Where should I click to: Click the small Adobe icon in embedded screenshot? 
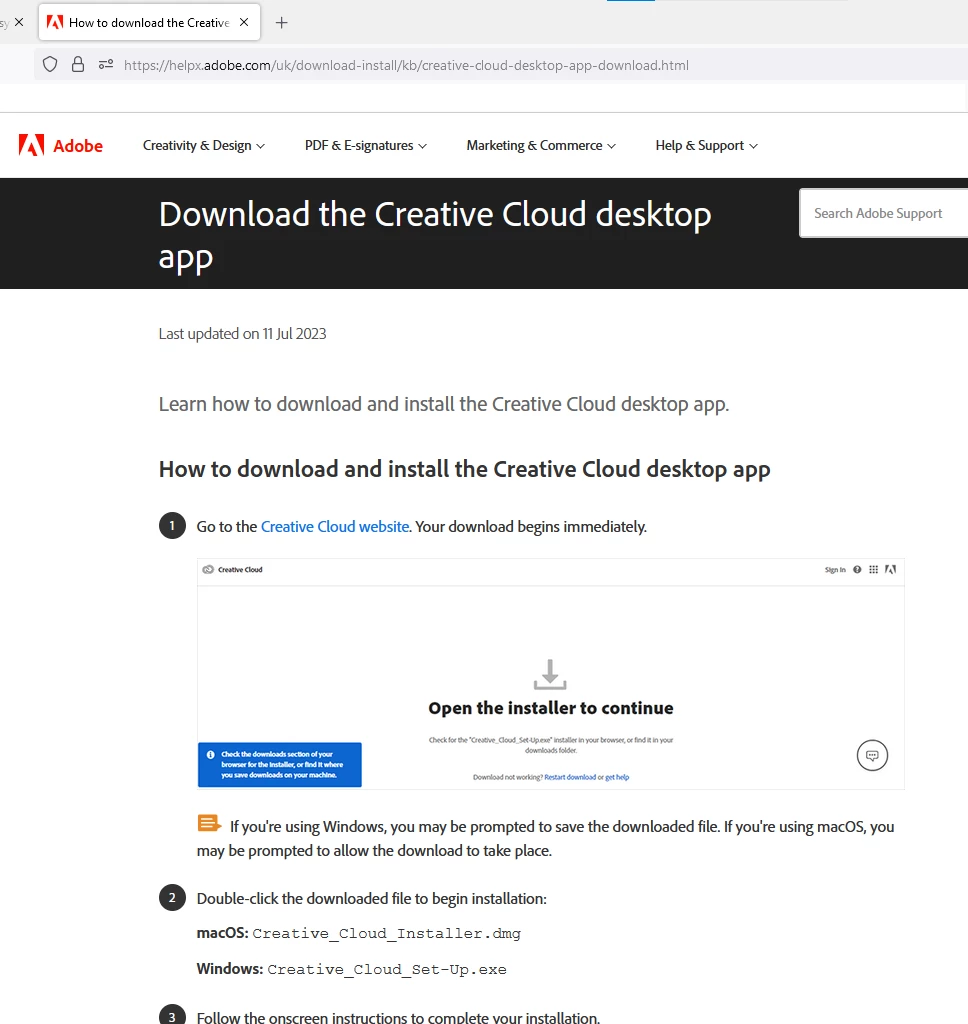pyautogui.click(x=890, y=569)
